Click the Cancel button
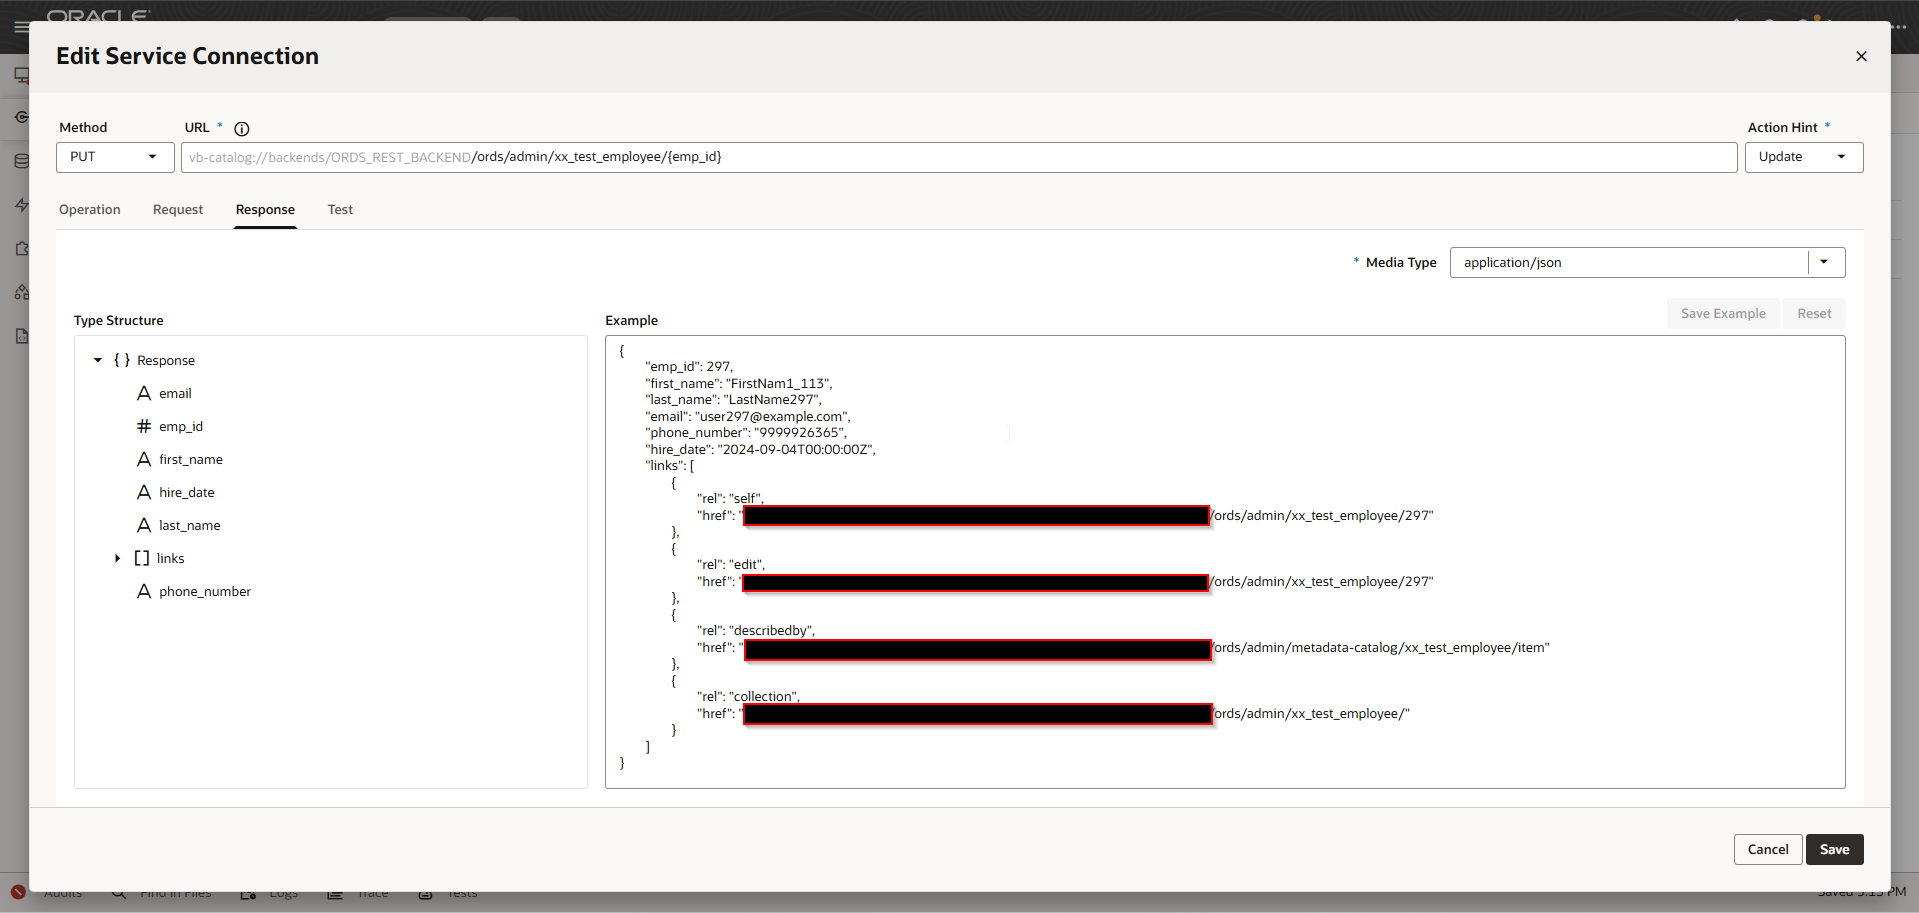 point(1767,849)
